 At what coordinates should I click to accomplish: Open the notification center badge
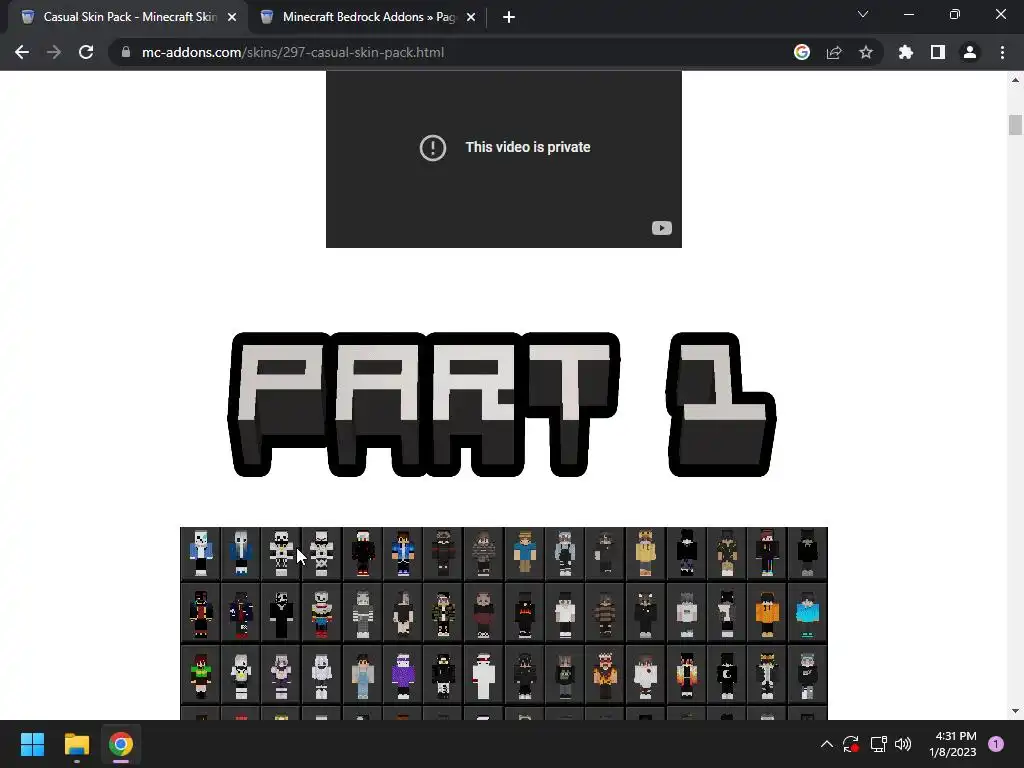tap(996, 744)
